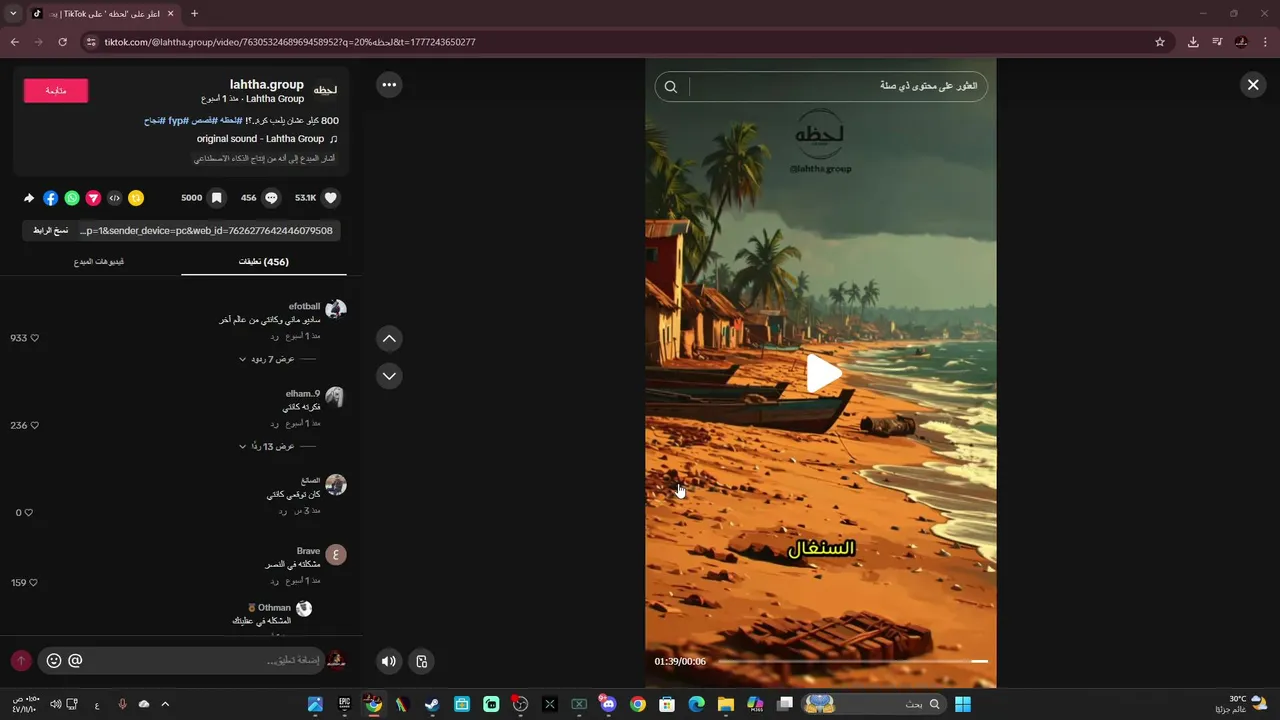The height and width of the screenshot is (720, 1280).
Task: Open the taskbar weather widget
Action: pos(1241,704)
